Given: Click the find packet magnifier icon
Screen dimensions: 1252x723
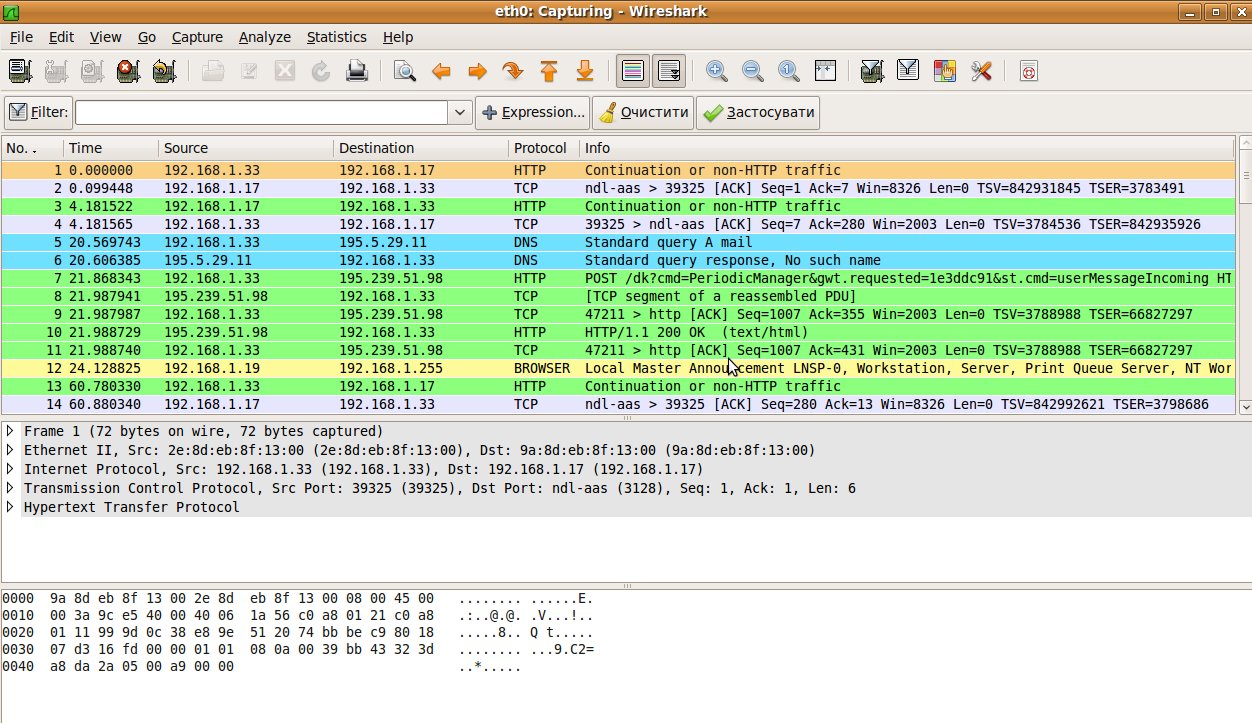Looking at the screenshot, I should (x=405, y=71).
